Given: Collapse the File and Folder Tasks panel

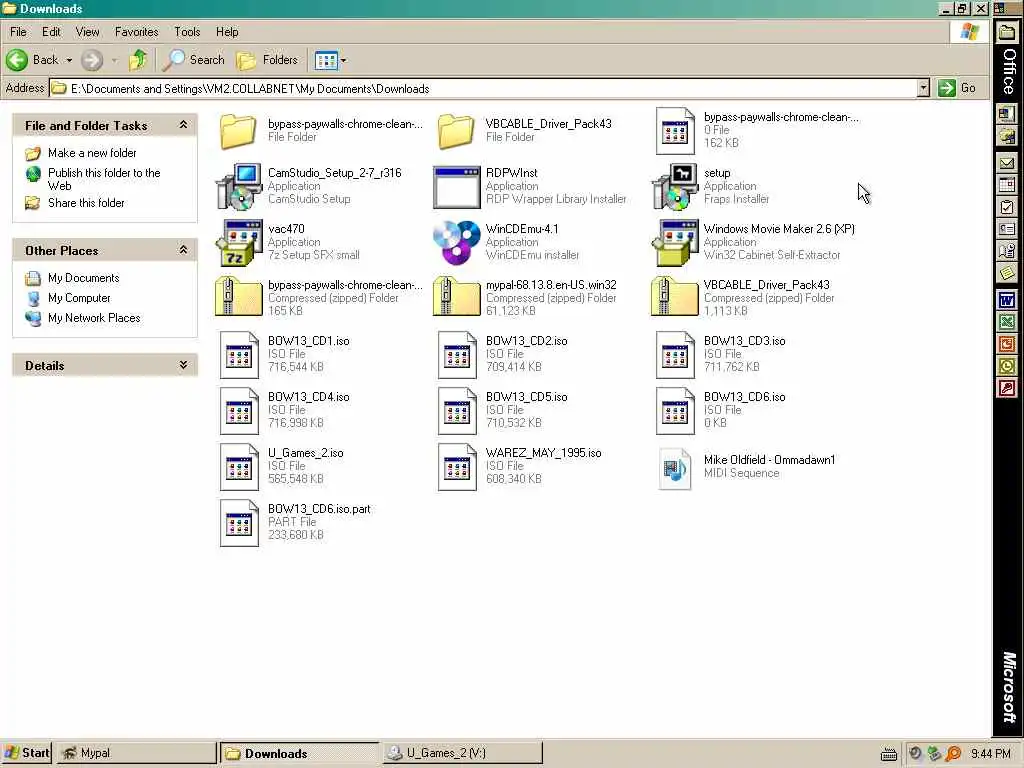Looking at the screenshot, I should [x=184, y=125].
